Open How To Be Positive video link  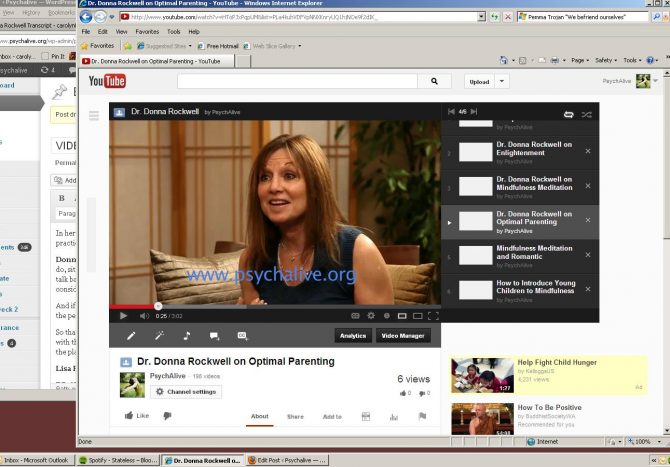(x=550, y=408)
